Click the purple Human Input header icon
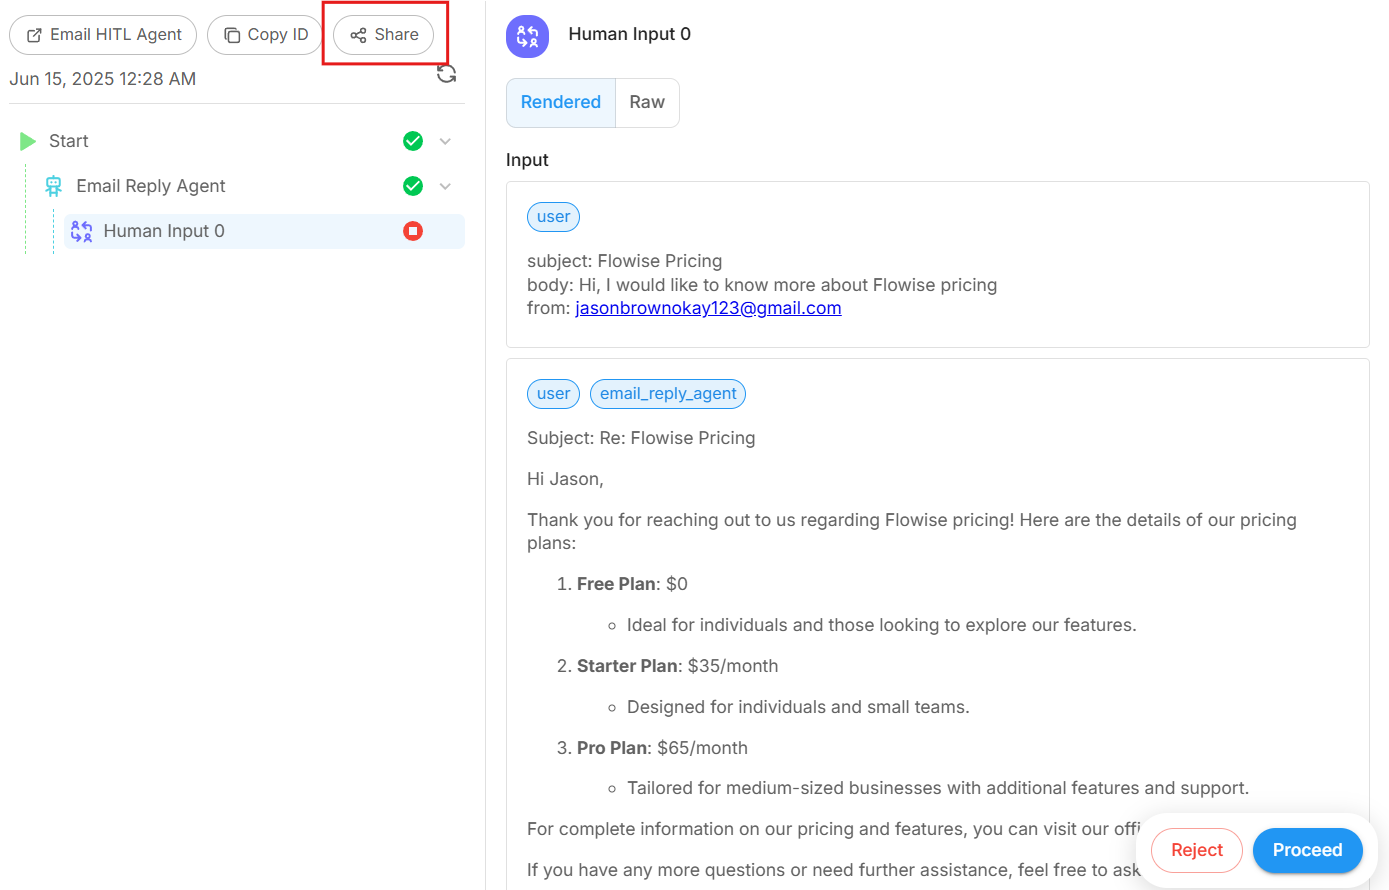Image resolution: width=1389 pixels, height=890 pixels. tap(527, 36)
